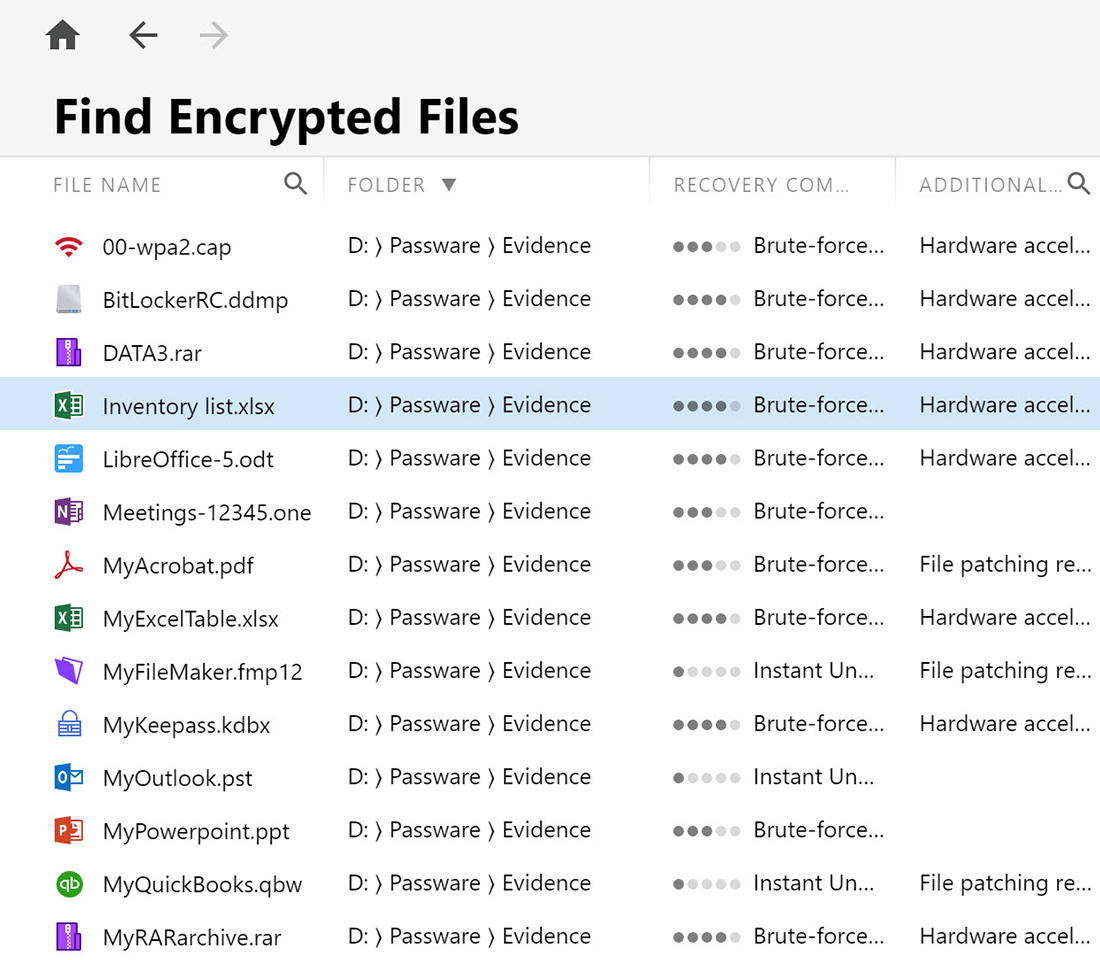Go to the home screen
This screenshot has height=960, width=1100.
point(63,36)
